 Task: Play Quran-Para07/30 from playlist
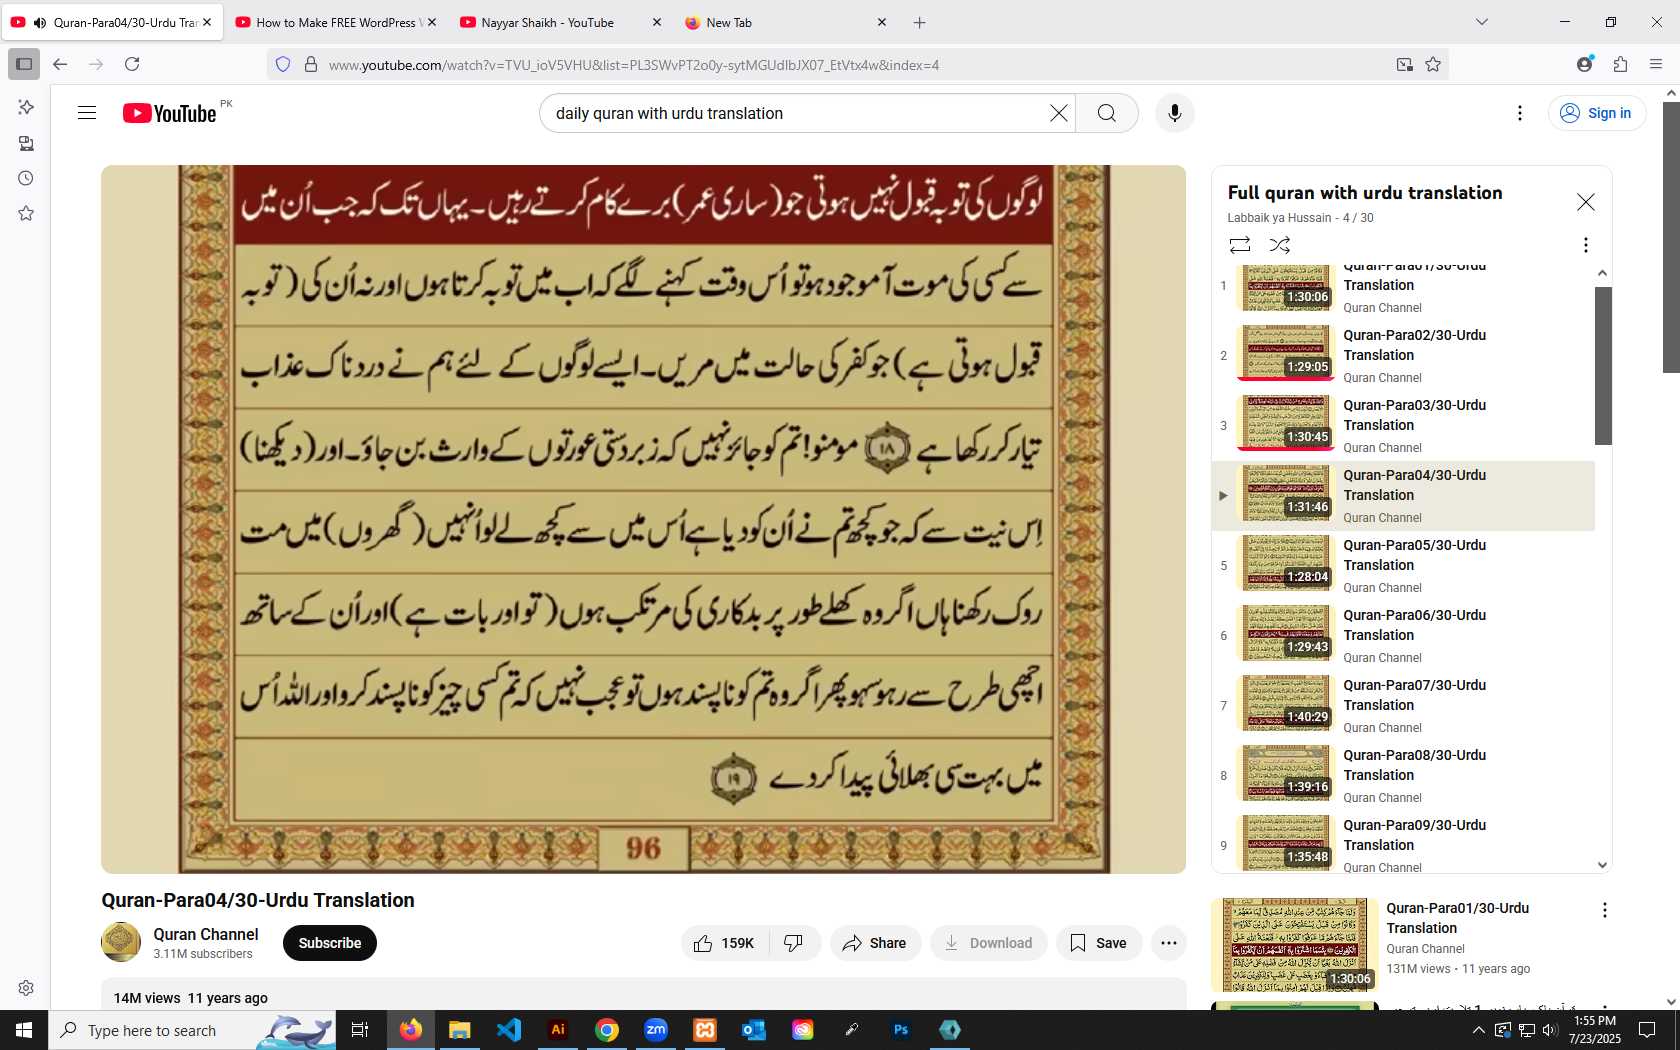coord(1403,705)
